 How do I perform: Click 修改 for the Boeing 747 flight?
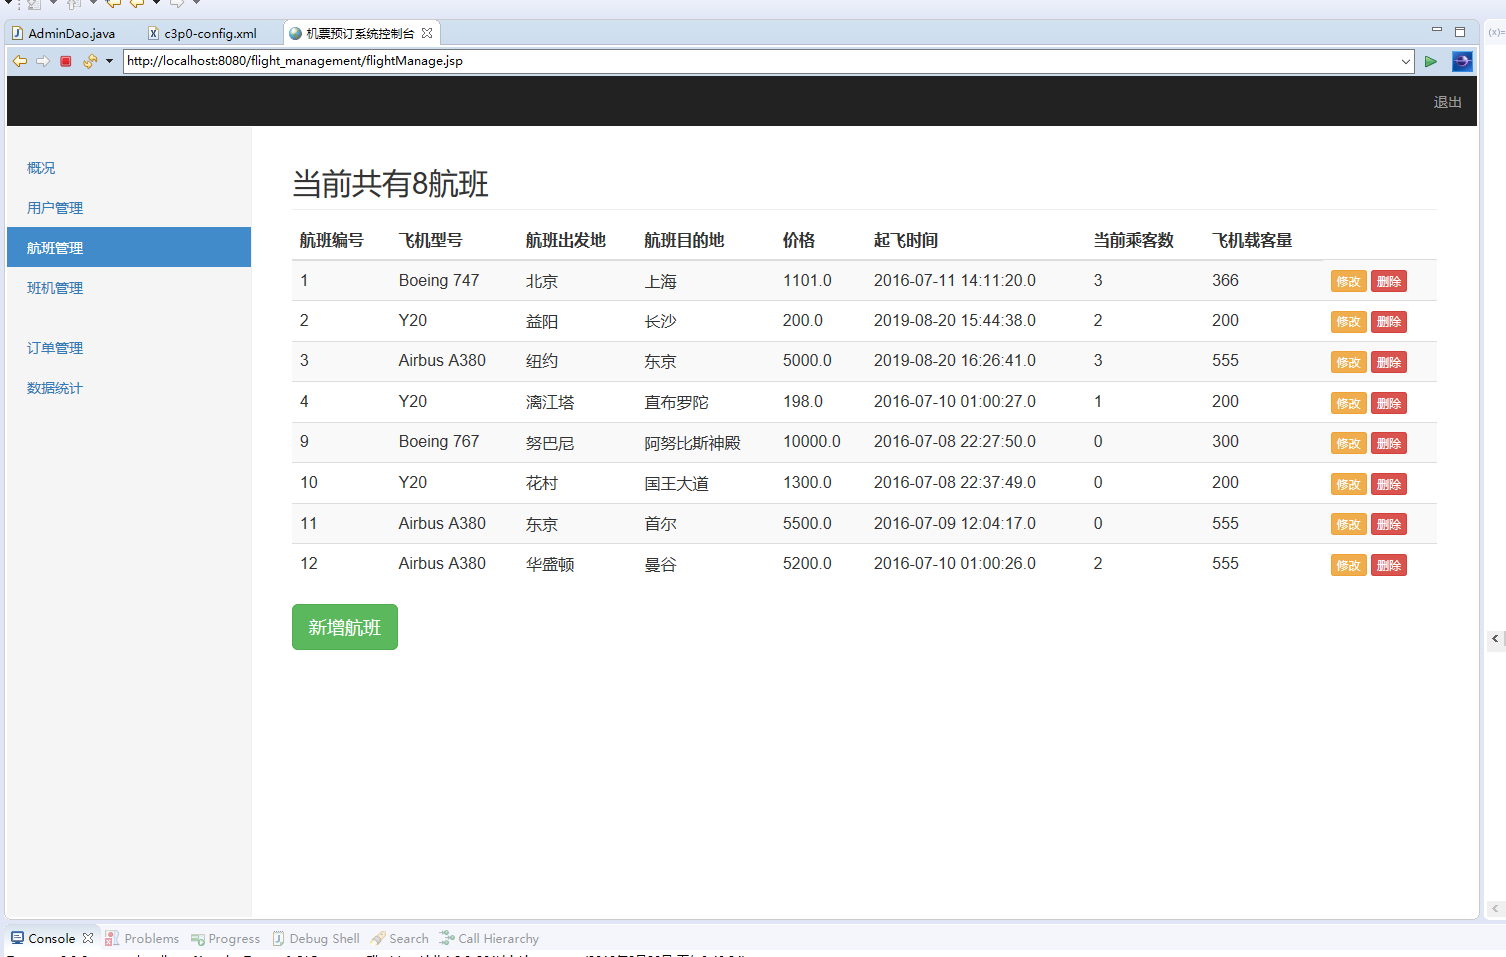pos(1348,281)
